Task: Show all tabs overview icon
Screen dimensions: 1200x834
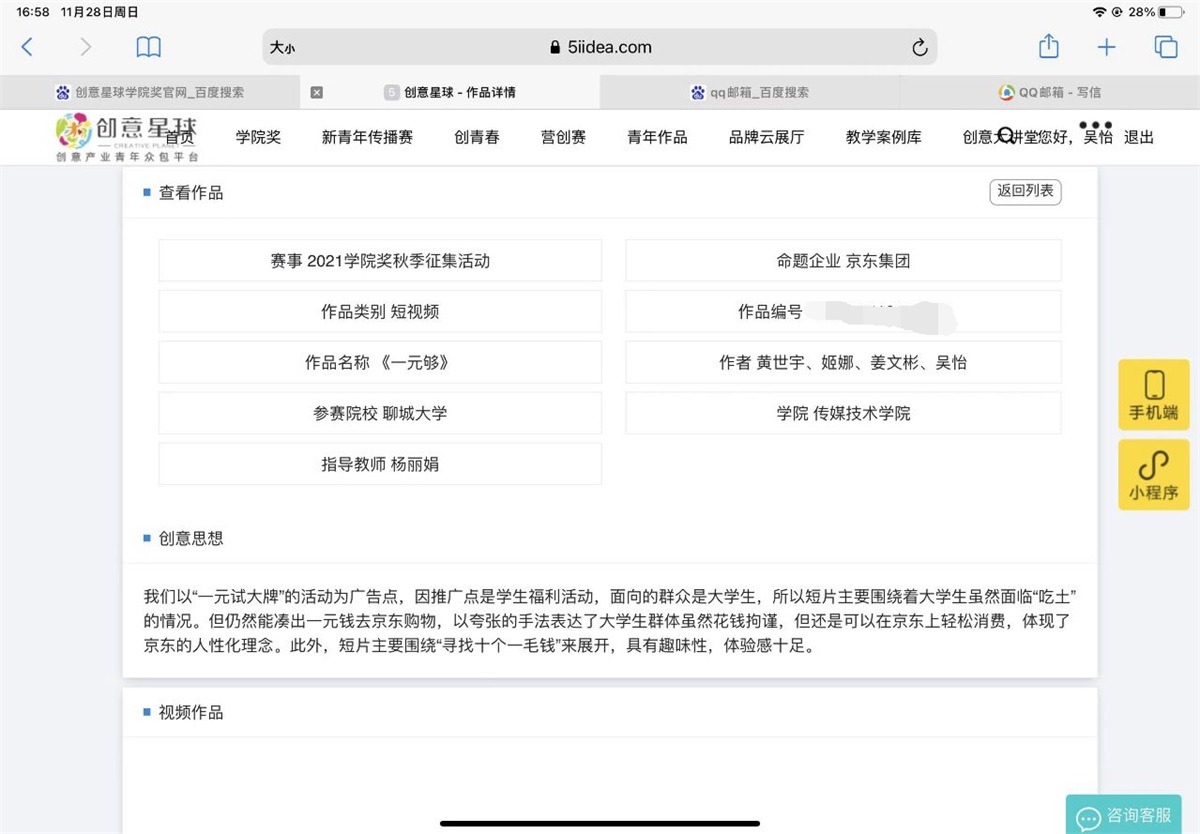Action: (x=1165, y=47)
